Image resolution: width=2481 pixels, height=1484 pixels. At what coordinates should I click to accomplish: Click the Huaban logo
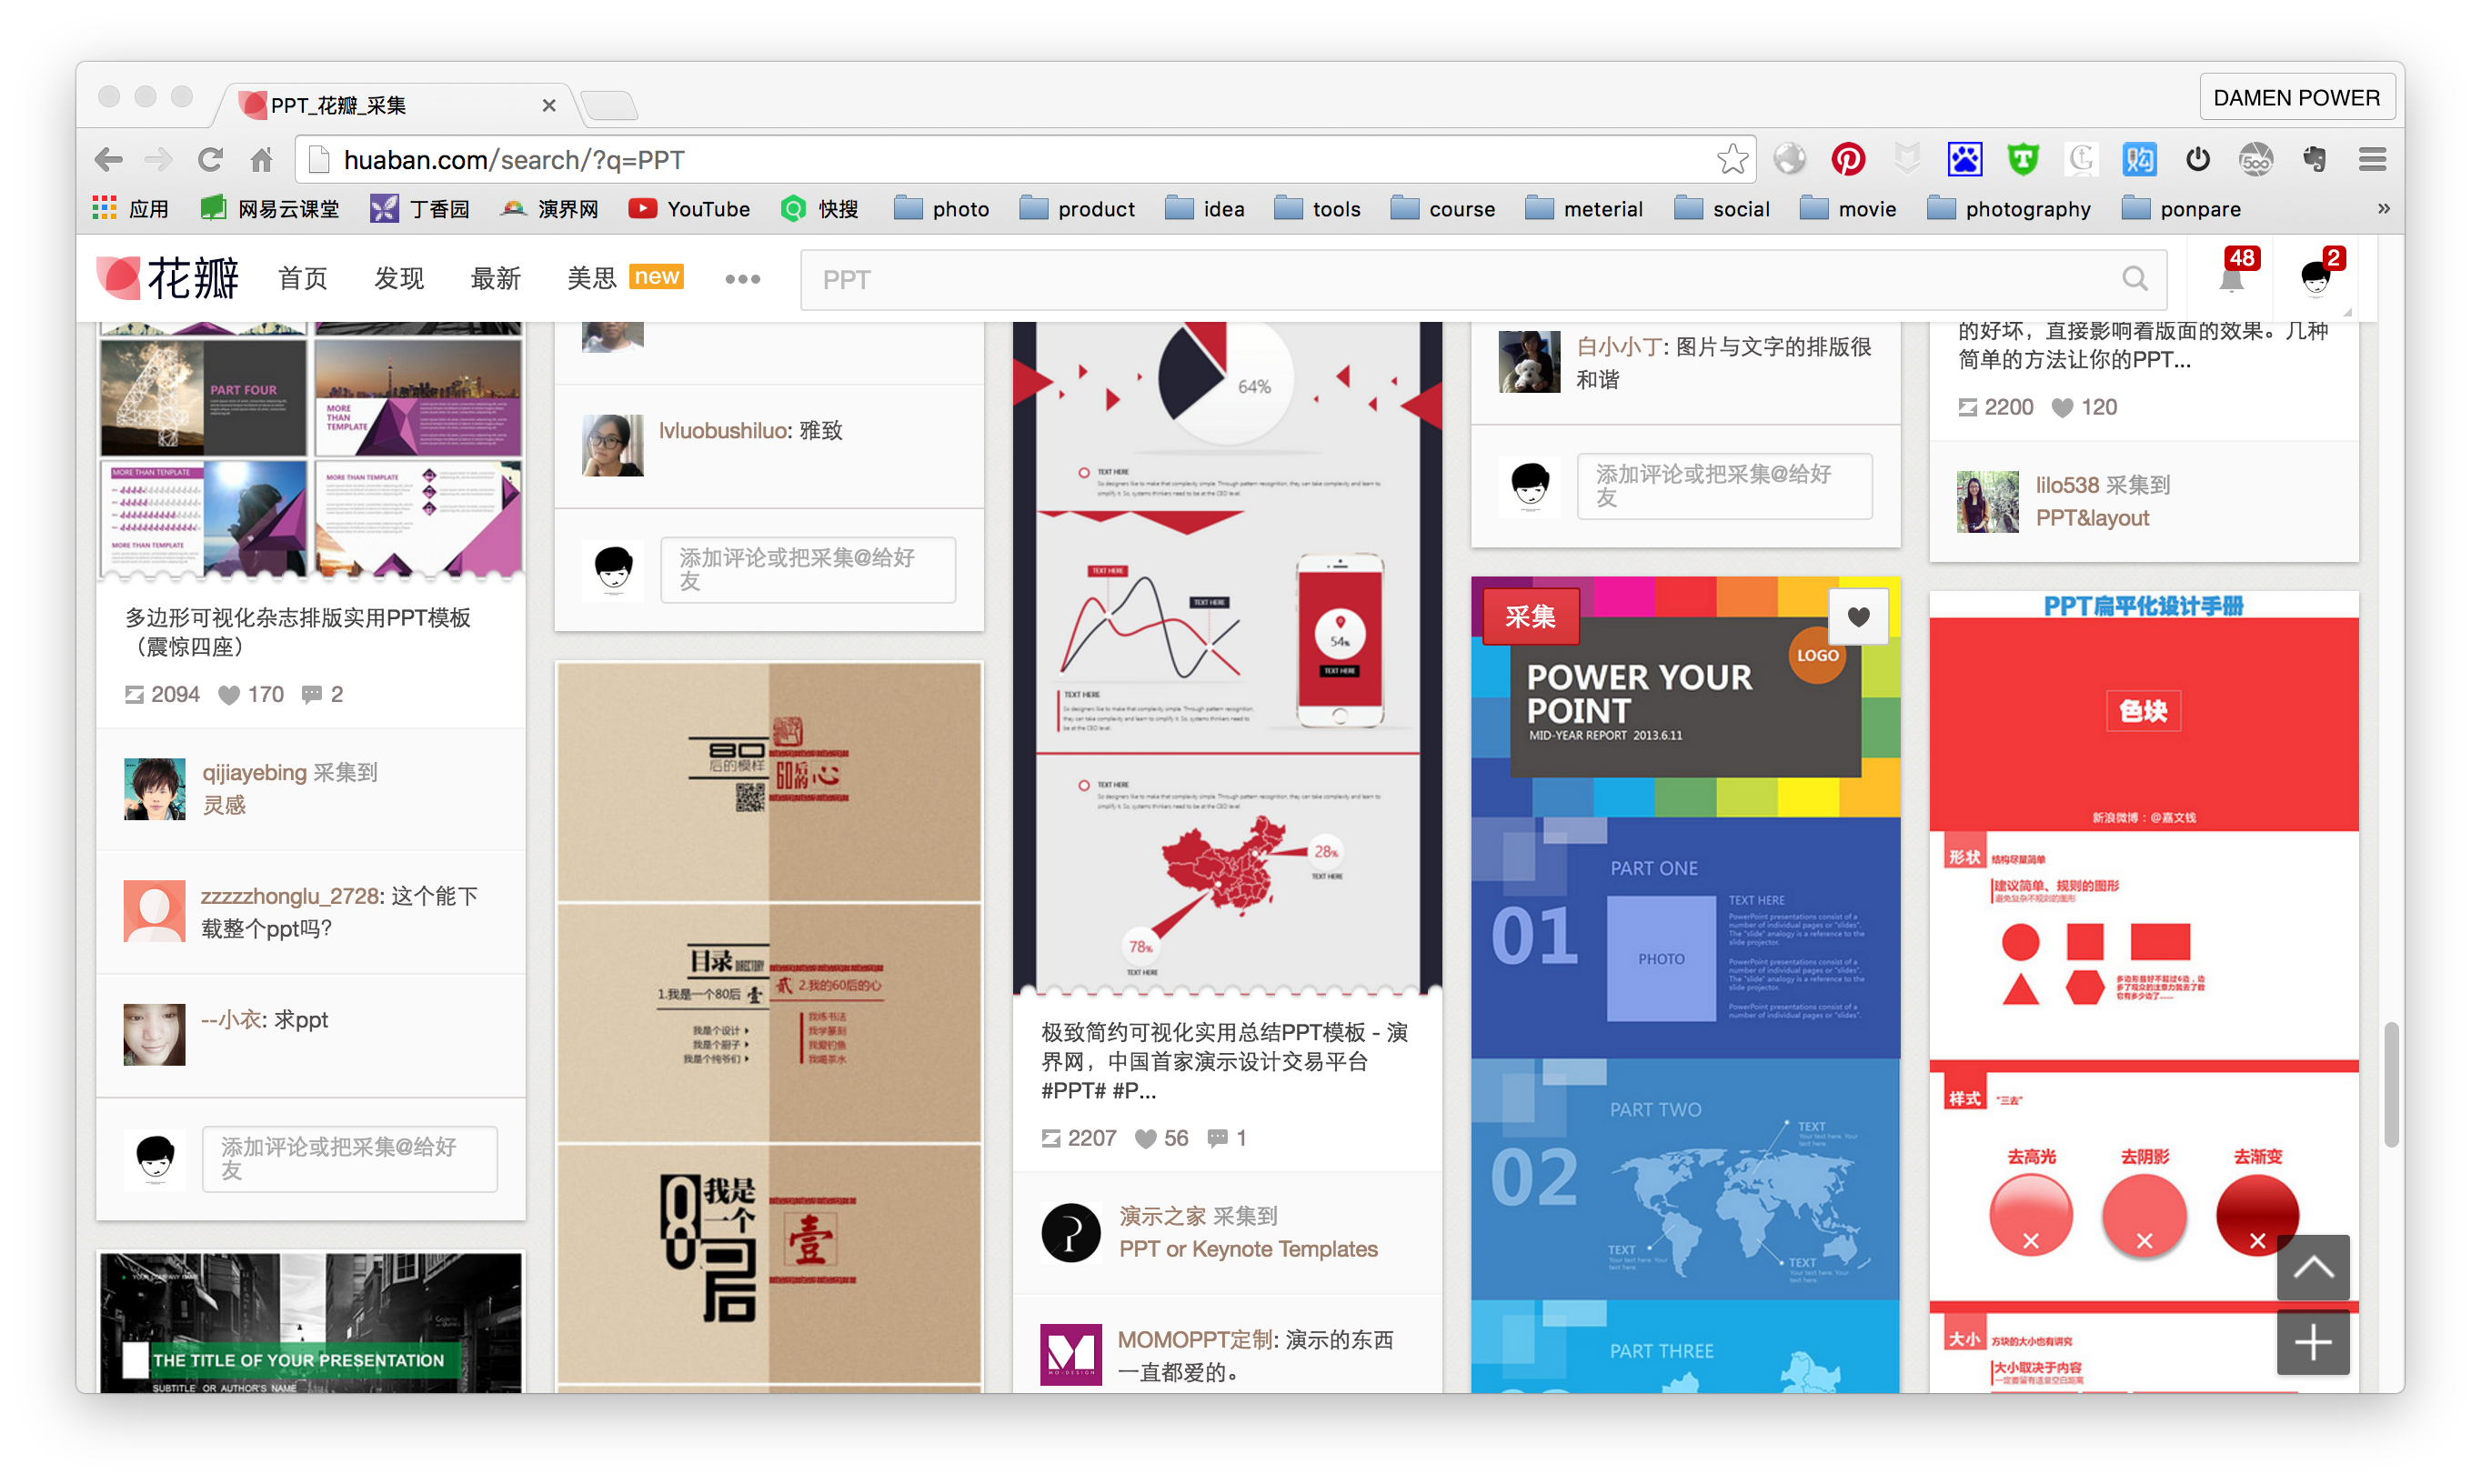click(x=168, y=278)
